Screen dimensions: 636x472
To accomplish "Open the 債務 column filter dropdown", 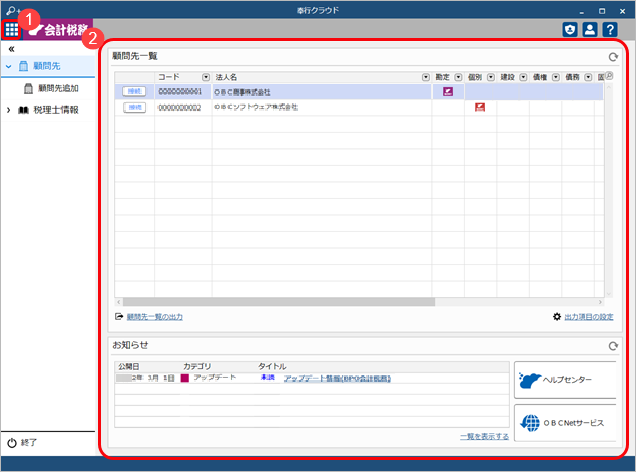I will (588, 77).
